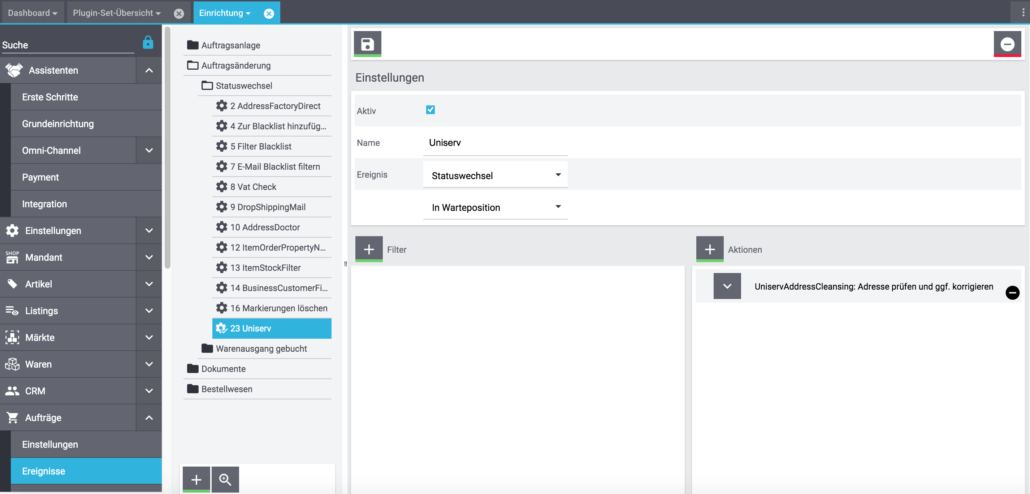1030x494 pixels.
Task: Click the lock icon beside search
Action: 148,43
